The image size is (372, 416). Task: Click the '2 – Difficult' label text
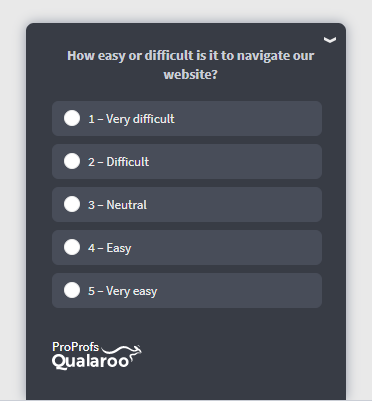coord(119,162)
